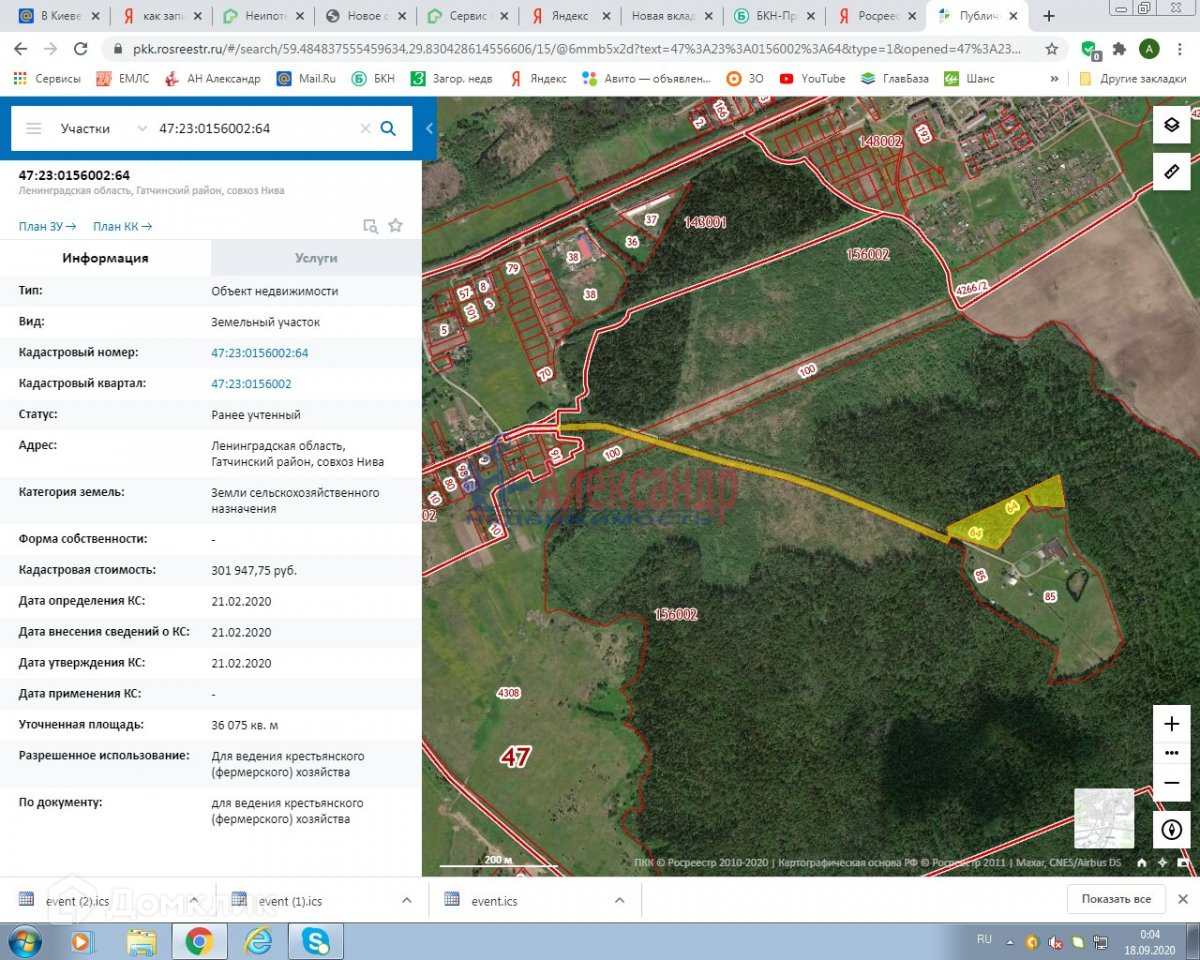Open options arrow for event (2).ics download
Screen dimensions: 1200x960
click(x=195, y=900)
